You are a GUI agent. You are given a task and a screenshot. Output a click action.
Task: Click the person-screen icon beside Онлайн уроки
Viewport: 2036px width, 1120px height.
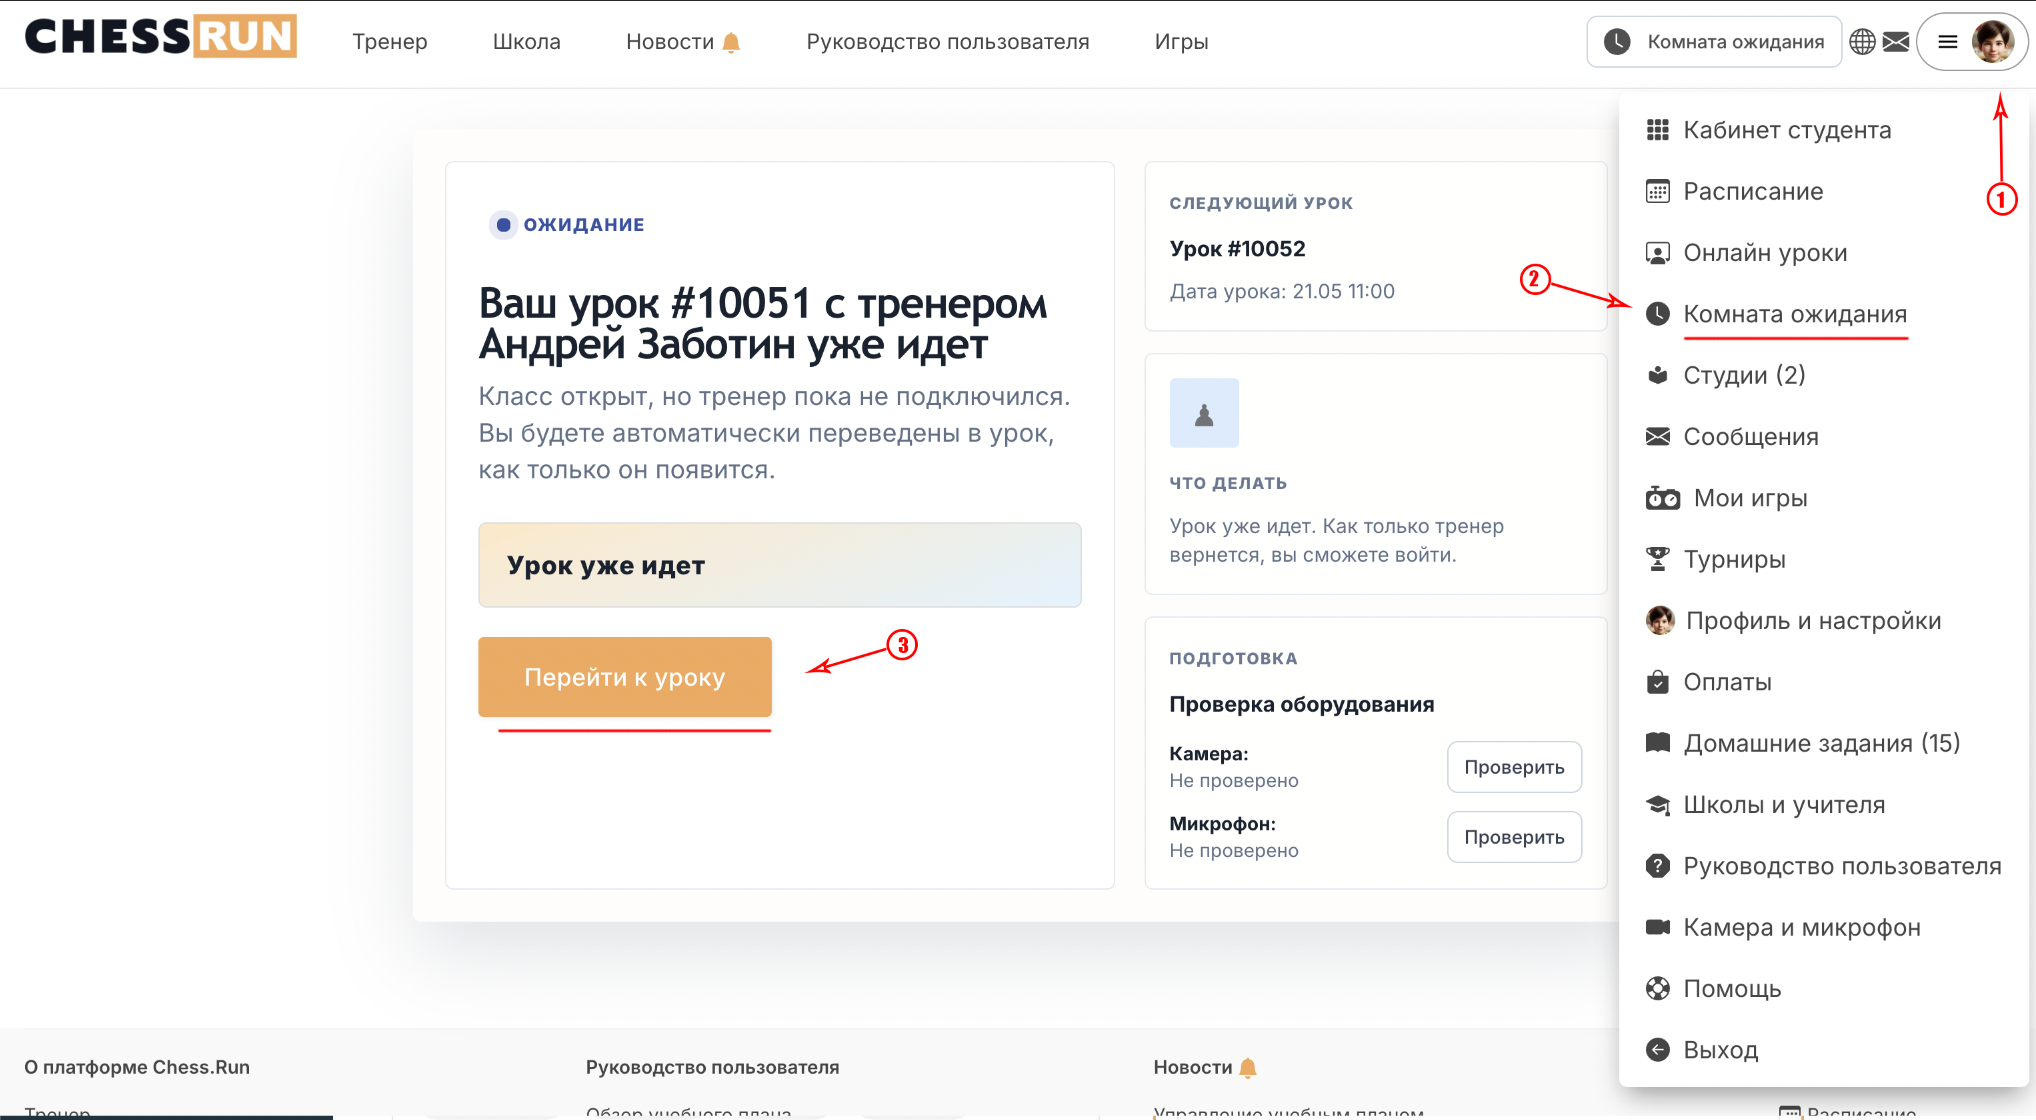coord(1658,253)
